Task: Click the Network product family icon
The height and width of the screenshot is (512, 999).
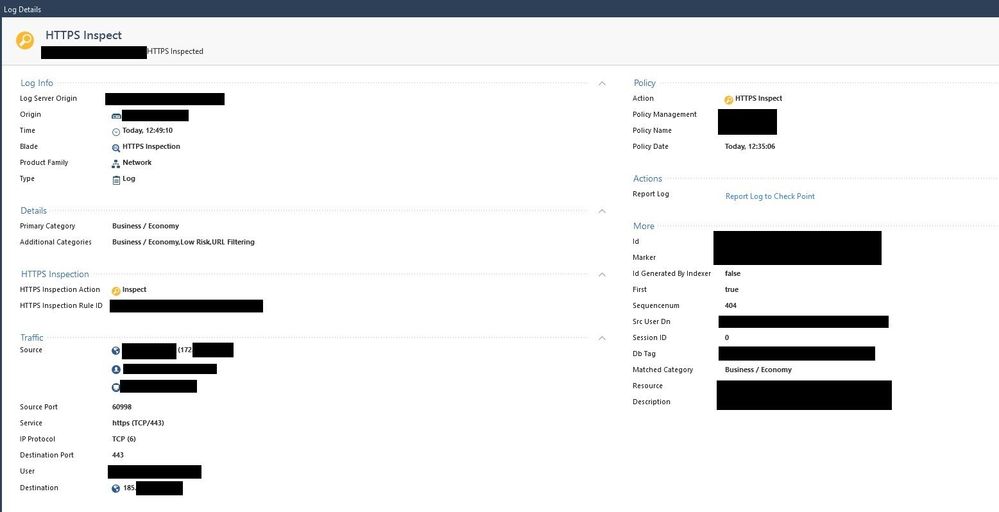Action: click(x=116, y=163)
